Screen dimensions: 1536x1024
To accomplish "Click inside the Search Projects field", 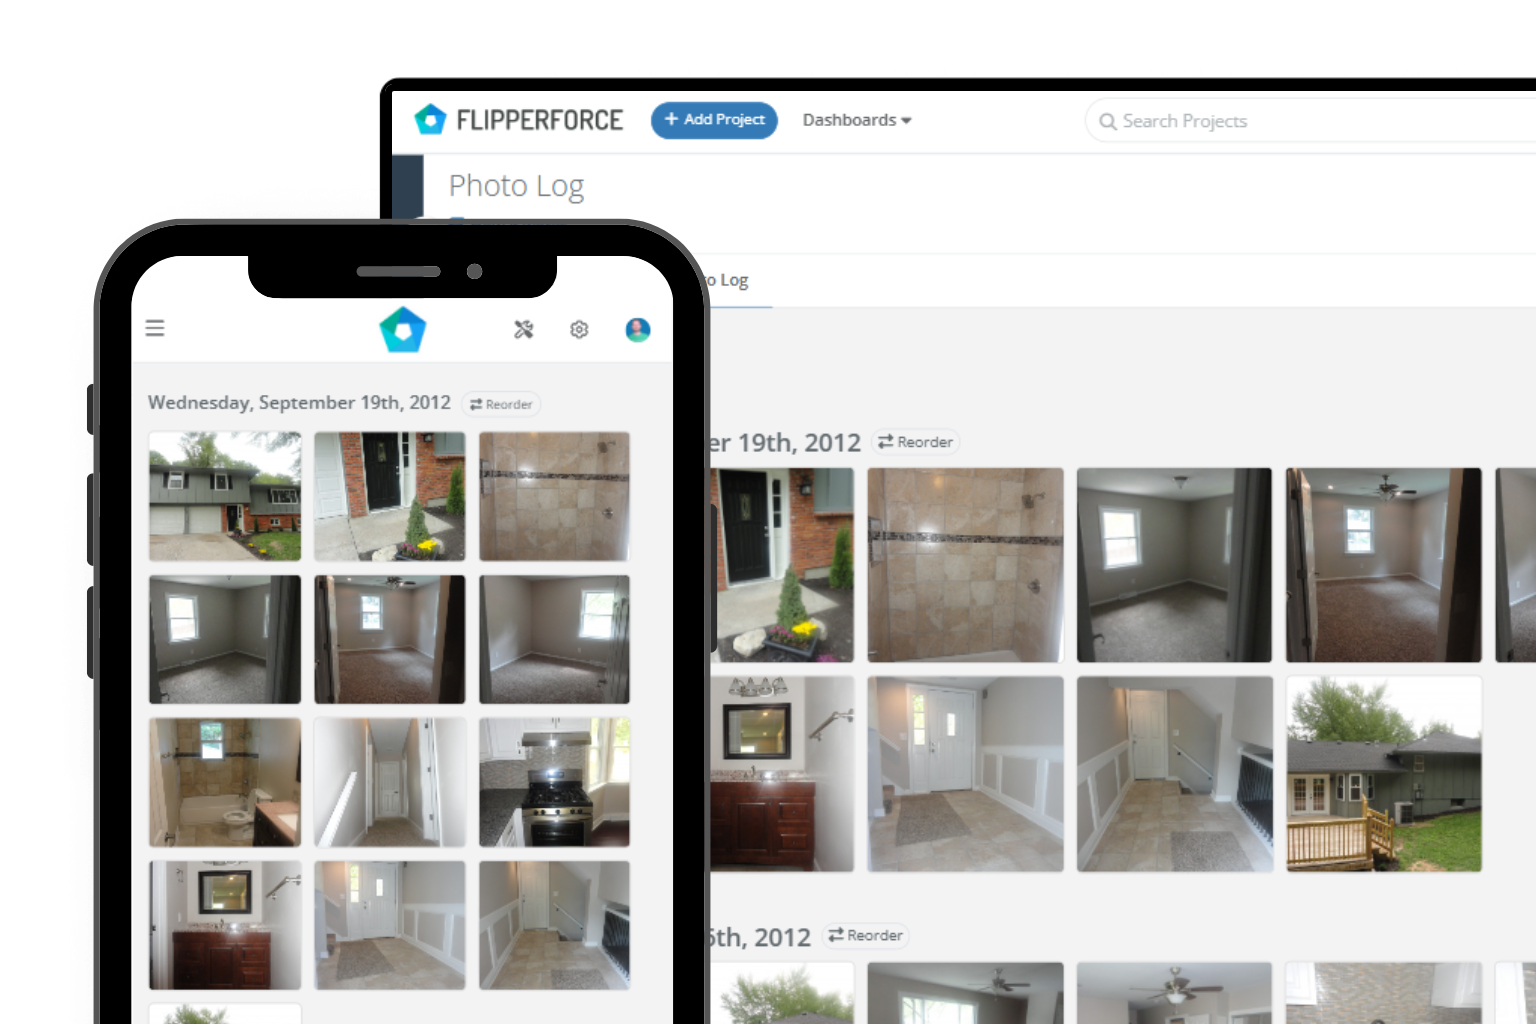I will [1250, 120].
